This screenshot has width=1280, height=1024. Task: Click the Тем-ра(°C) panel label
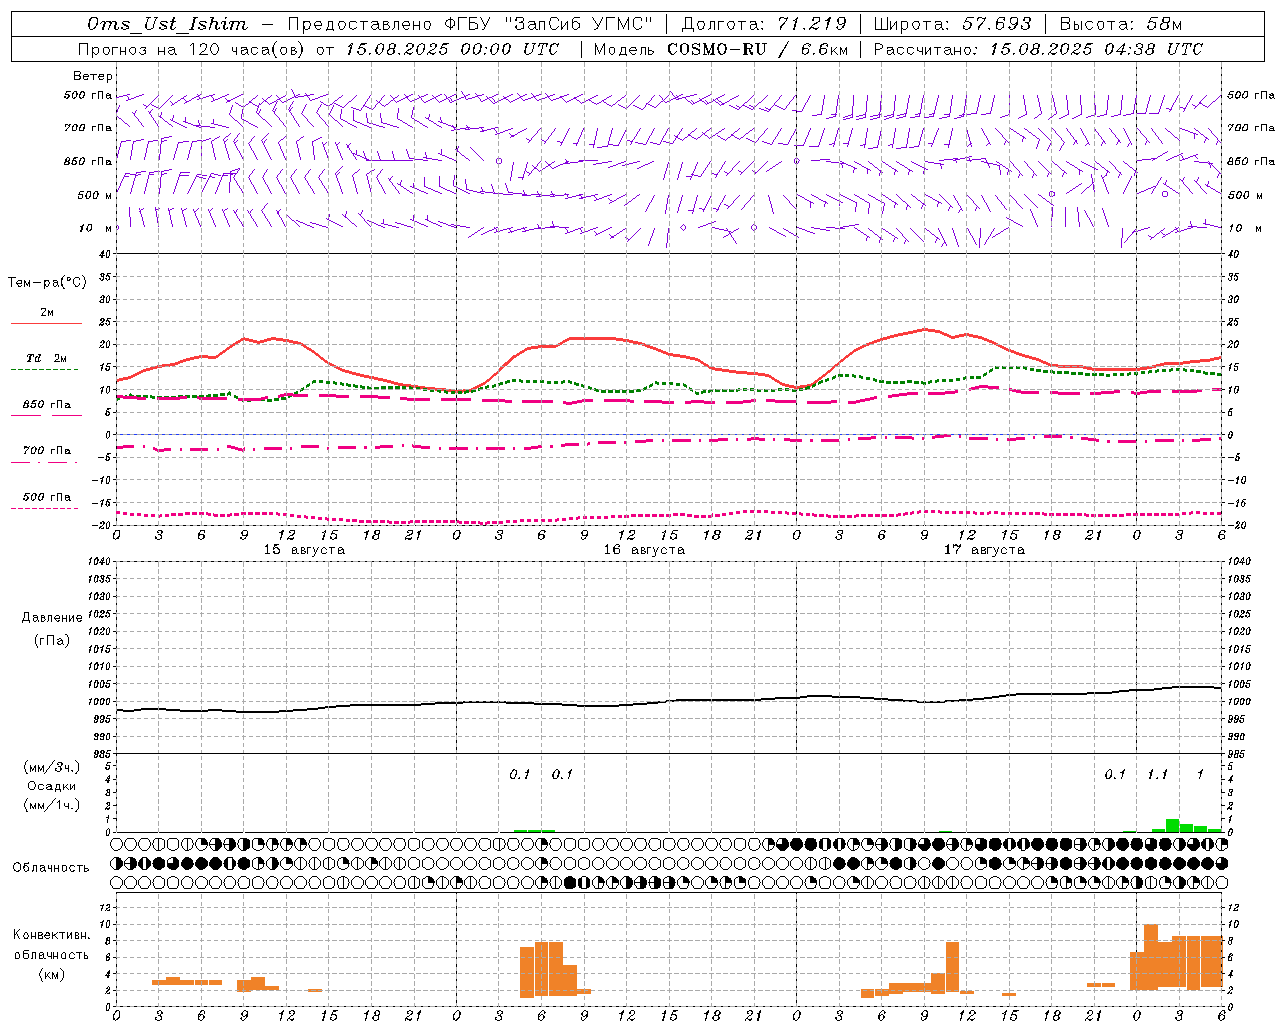pyautogui.click(x=47, y=283)
